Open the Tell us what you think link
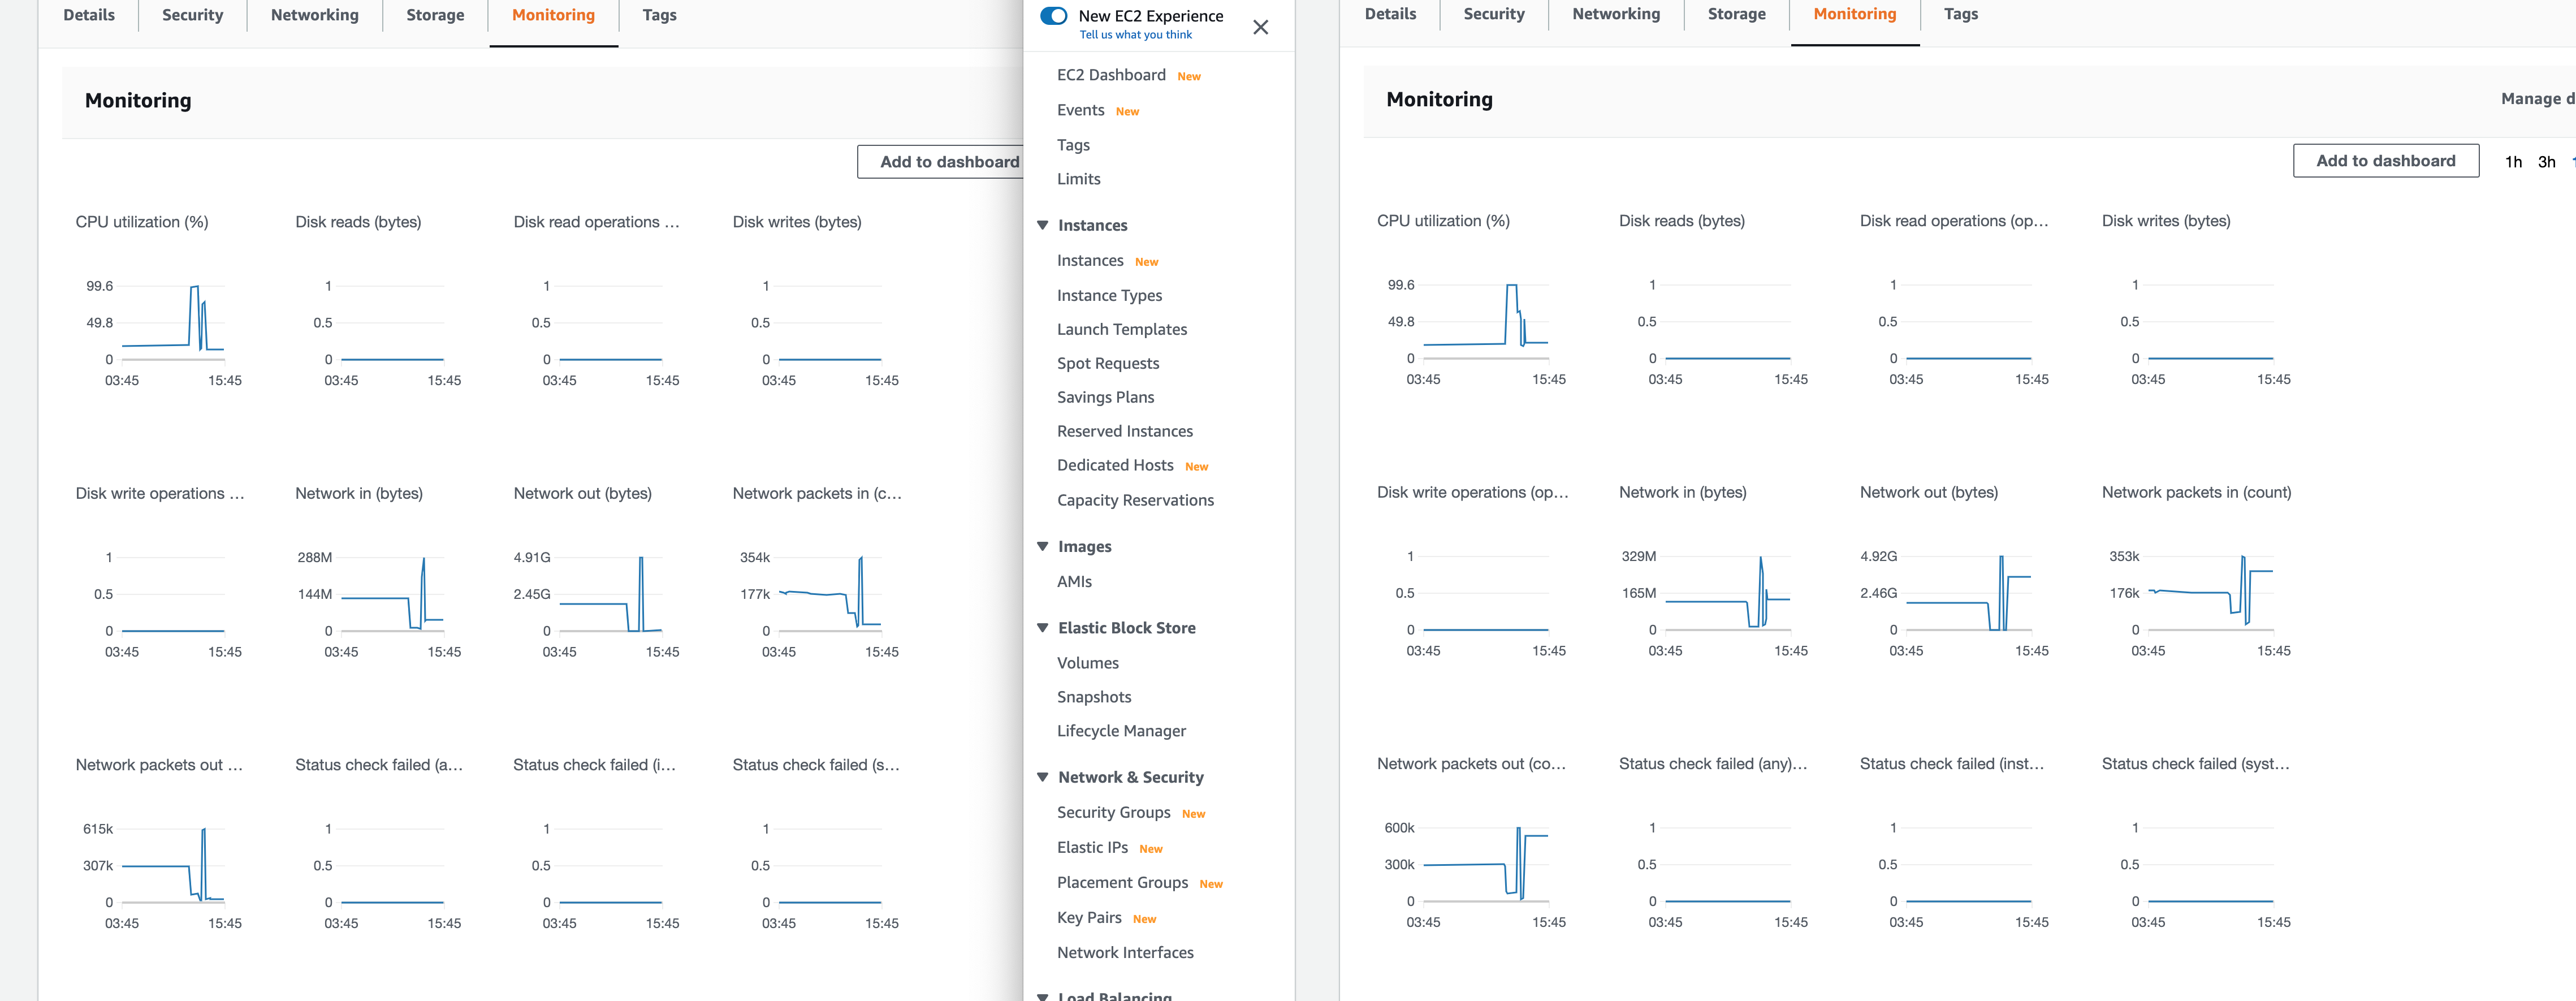 tap(1135, 35)
